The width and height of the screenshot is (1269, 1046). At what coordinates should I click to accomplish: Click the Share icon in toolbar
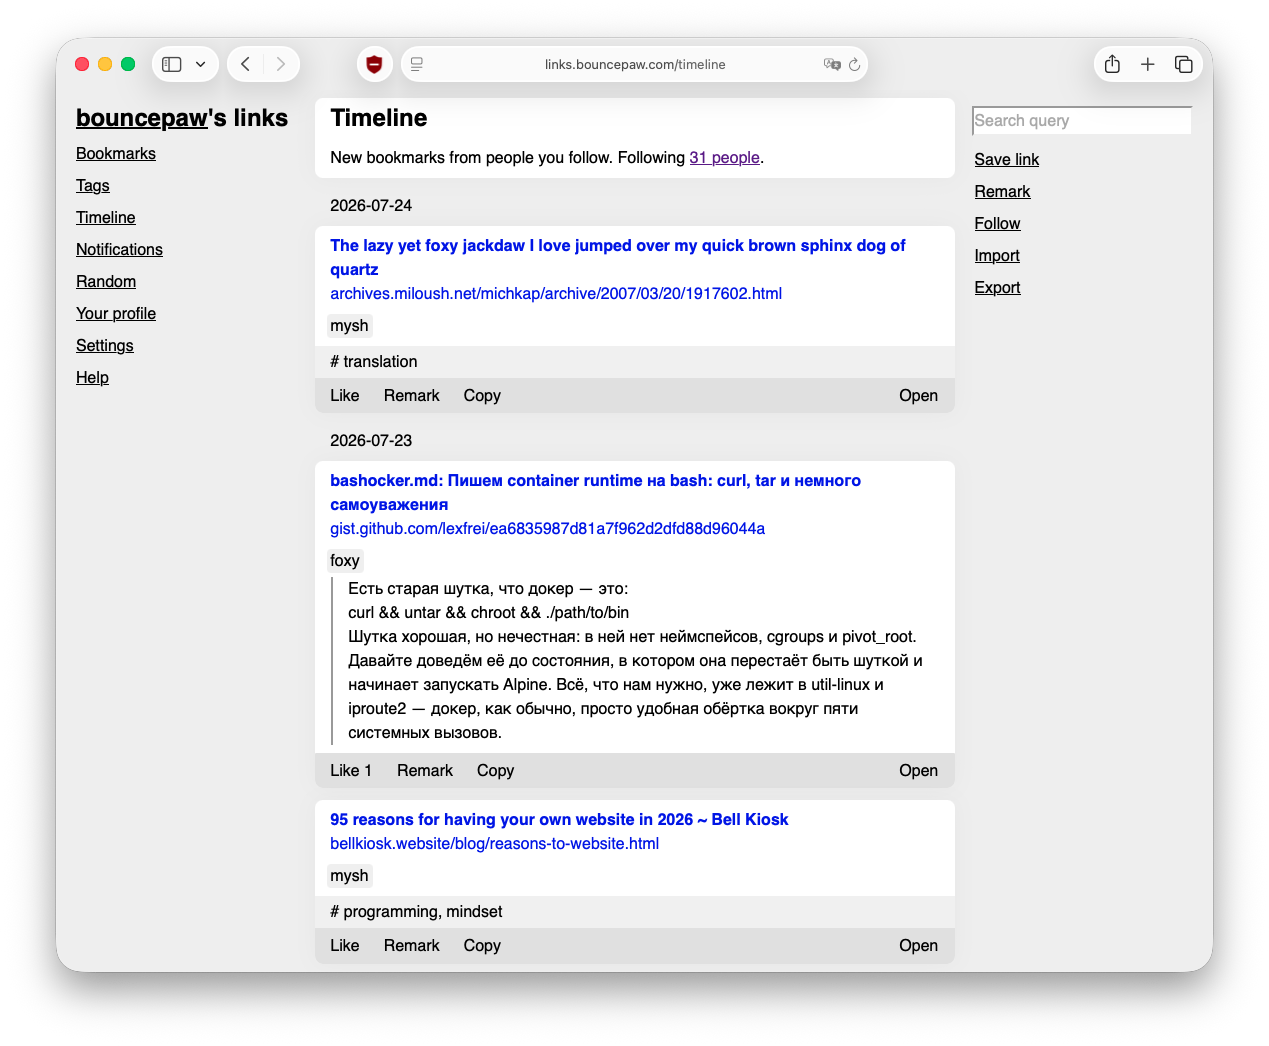click(1112, 64)
